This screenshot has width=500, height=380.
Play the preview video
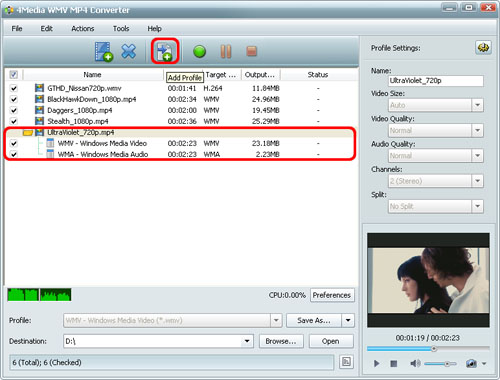pos(376,363)
